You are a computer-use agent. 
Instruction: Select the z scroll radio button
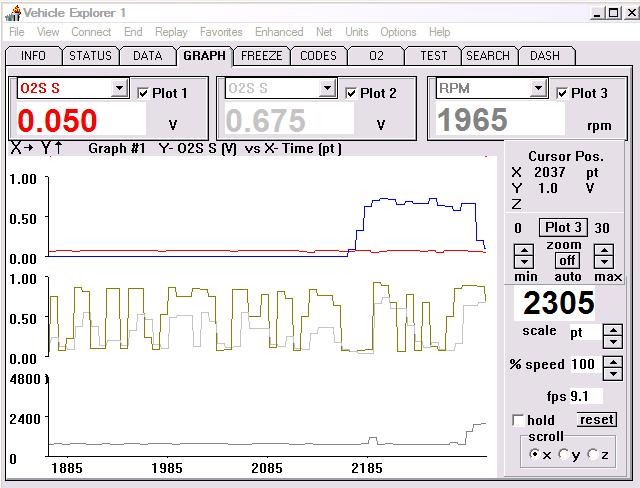click(593, 455)
